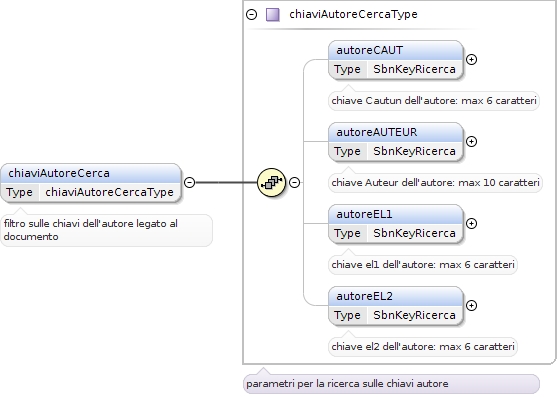
Task: Select the autoreEL2 element name
Action: click(364, 296)
